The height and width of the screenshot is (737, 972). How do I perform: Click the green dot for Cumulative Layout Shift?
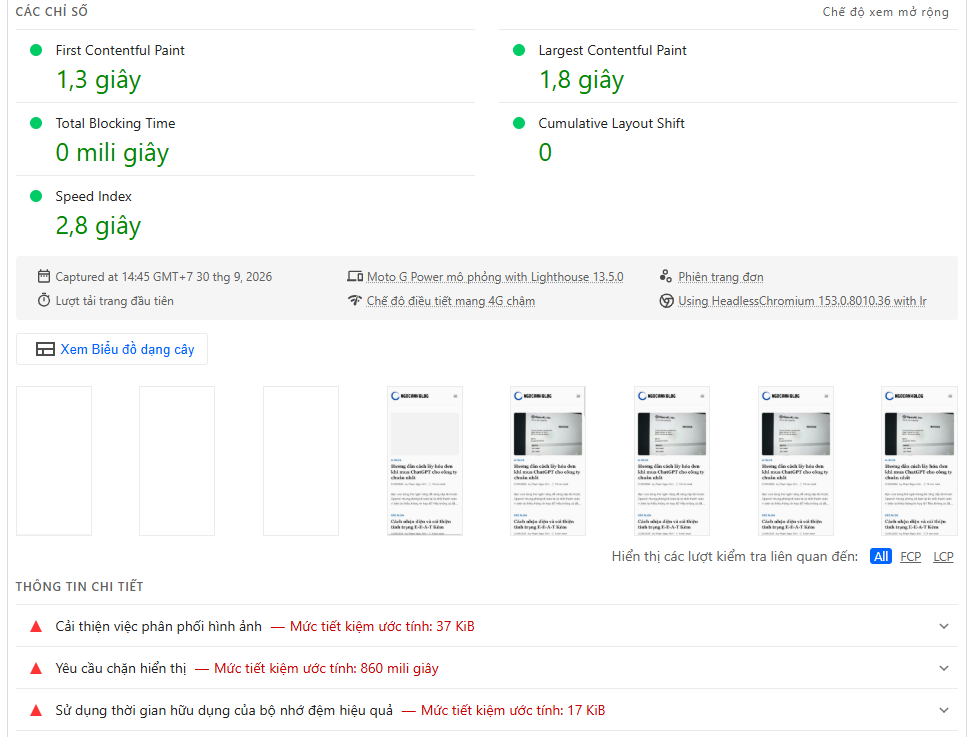click(519, 123)
